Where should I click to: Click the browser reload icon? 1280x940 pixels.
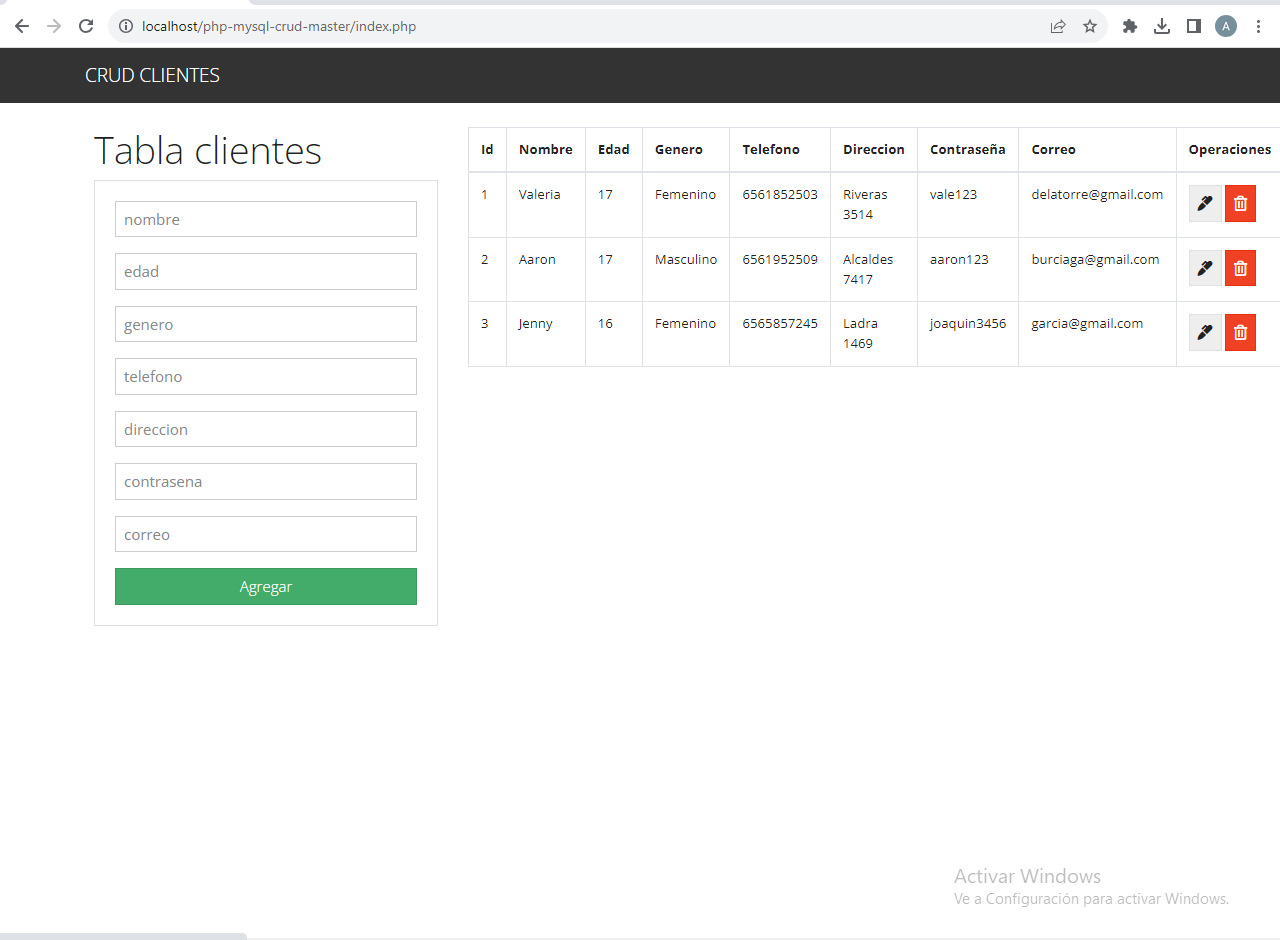(x=85, y=26)
